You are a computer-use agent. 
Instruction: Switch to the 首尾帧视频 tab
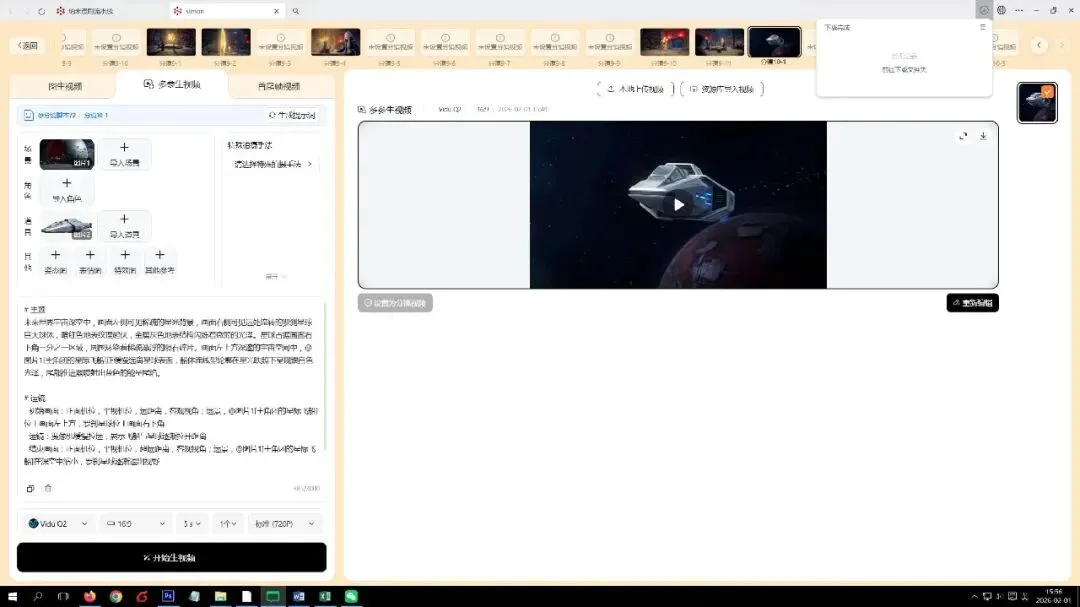click(279, 86)
